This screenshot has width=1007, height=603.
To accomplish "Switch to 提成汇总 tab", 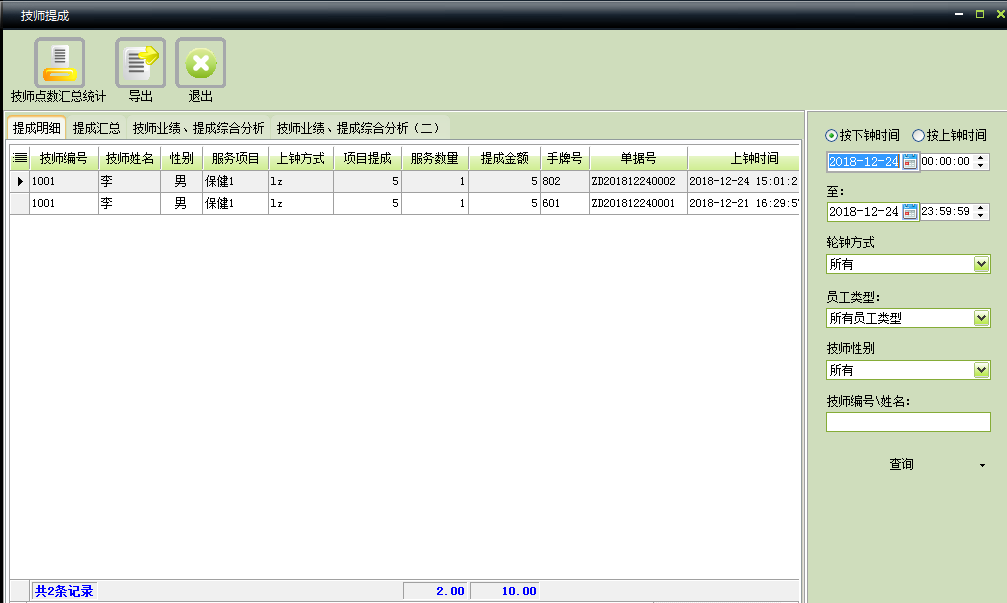I will 96,128.
